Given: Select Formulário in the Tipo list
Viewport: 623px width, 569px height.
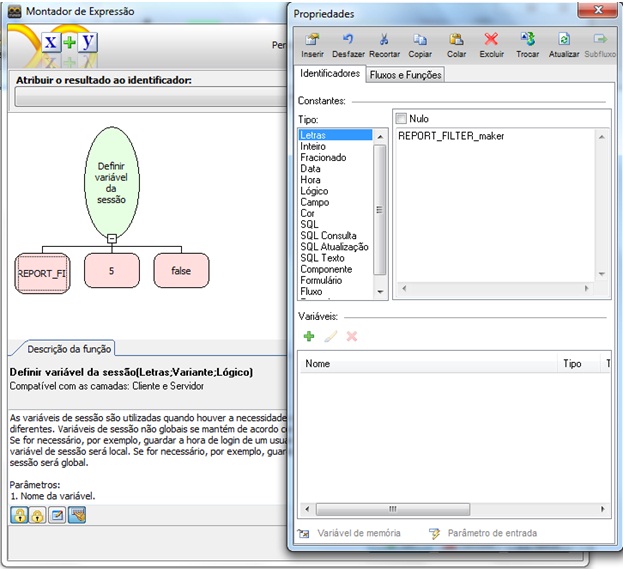Looking at the screenshot, I should pyautogui.click(x=335, y=280).
